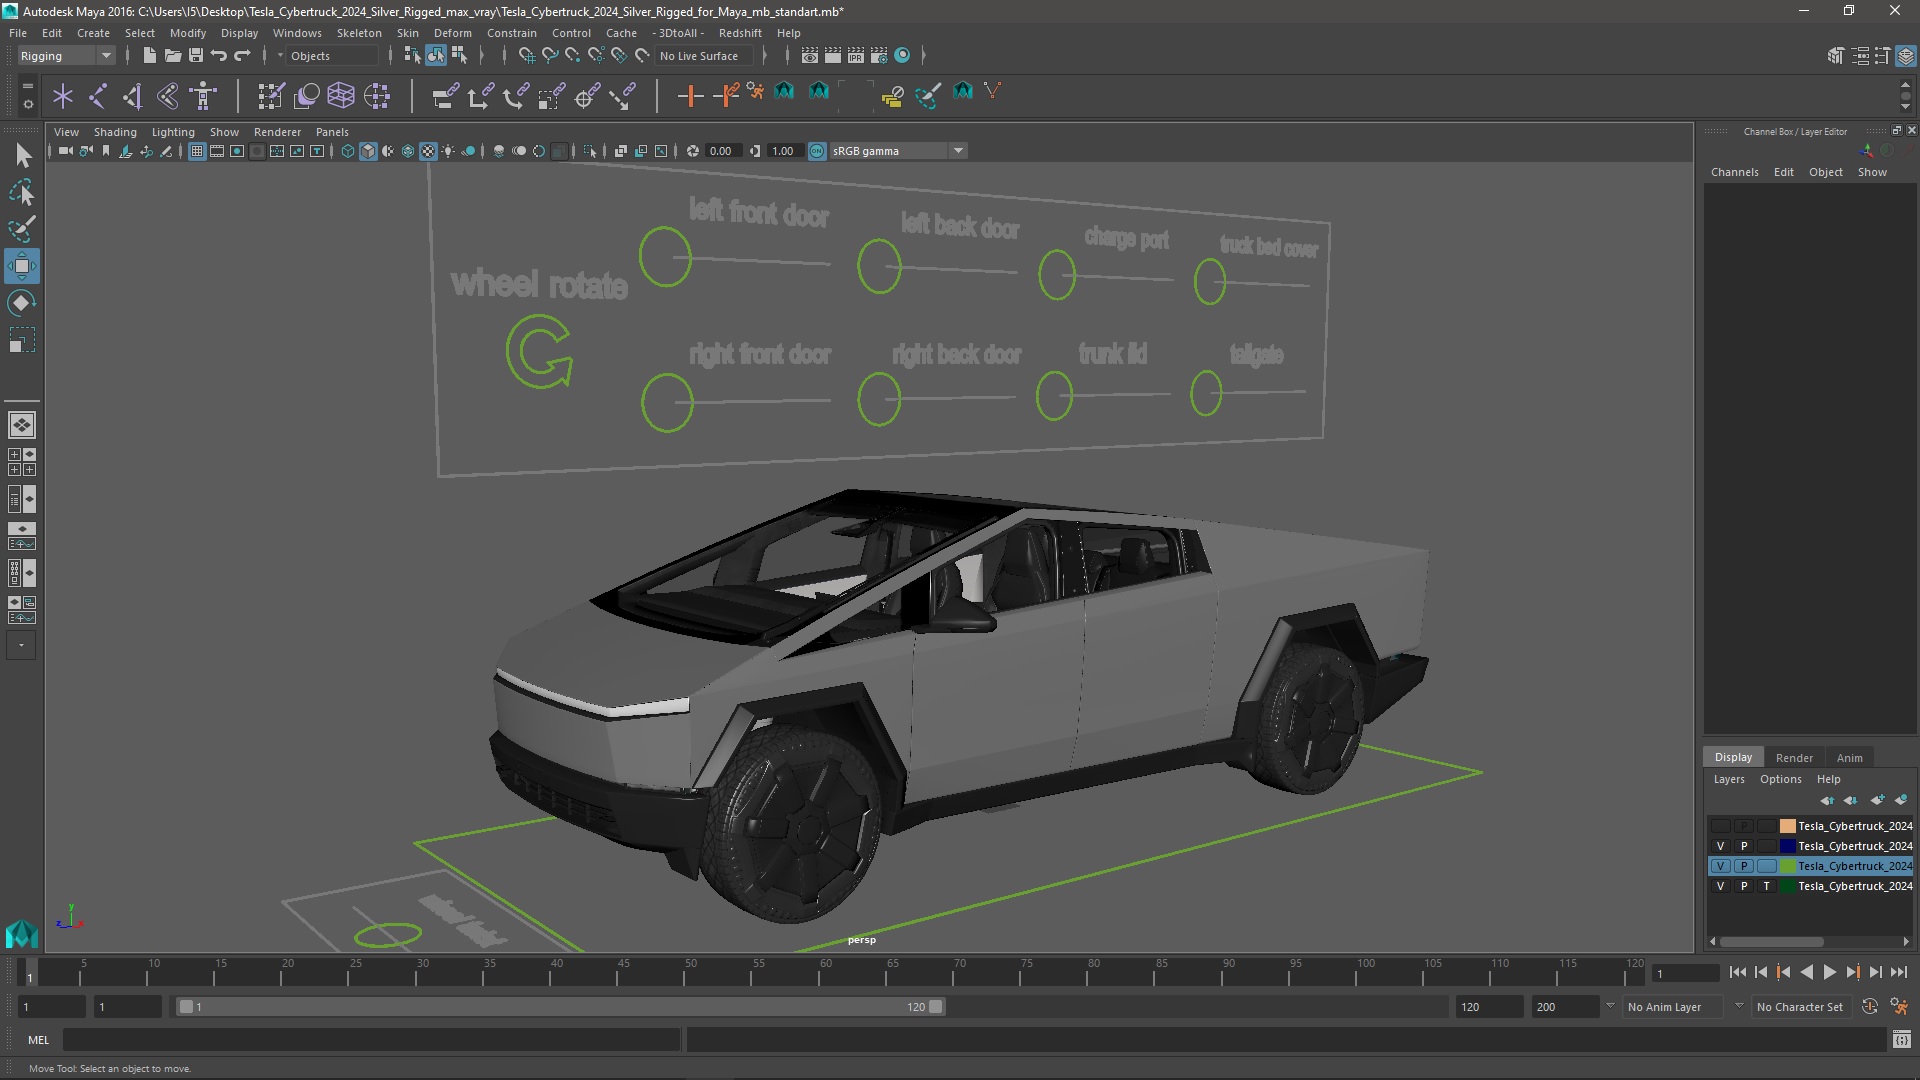Open Options menu in Layer Editor

pyautogui.click(x=1780, y=779)
